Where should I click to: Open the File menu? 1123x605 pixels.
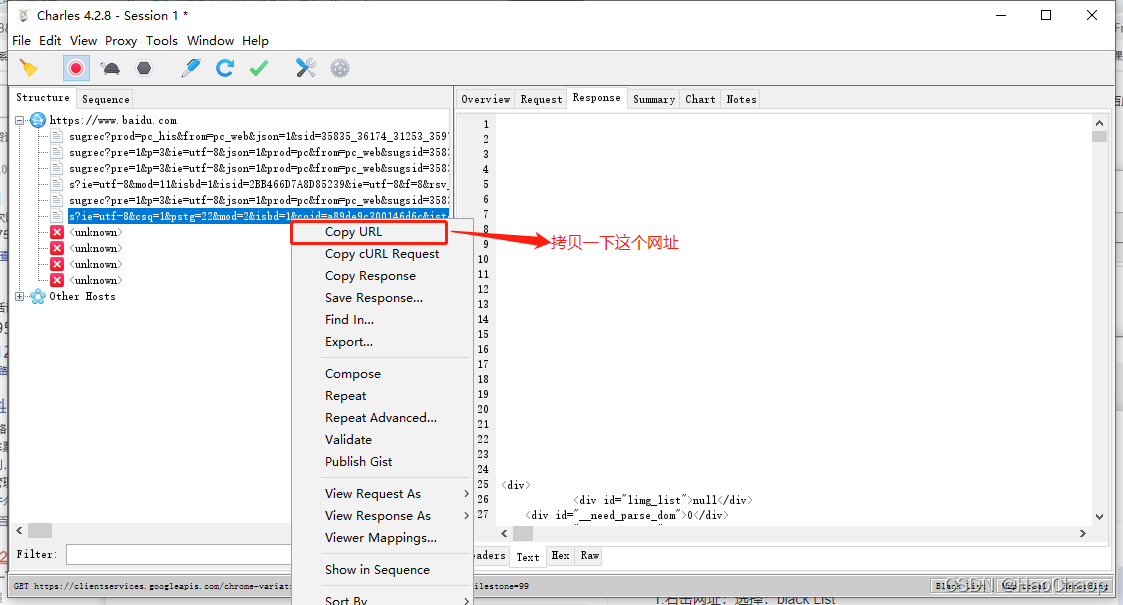21,41
